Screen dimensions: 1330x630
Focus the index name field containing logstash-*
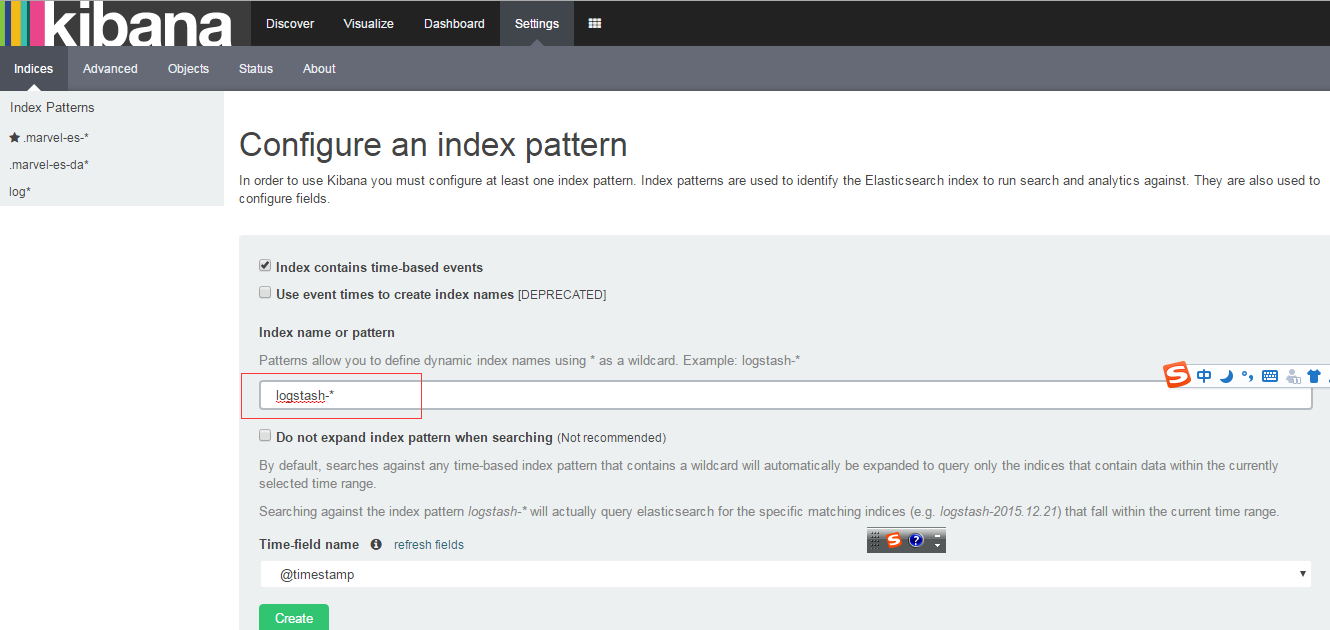(x=785, y=395)
